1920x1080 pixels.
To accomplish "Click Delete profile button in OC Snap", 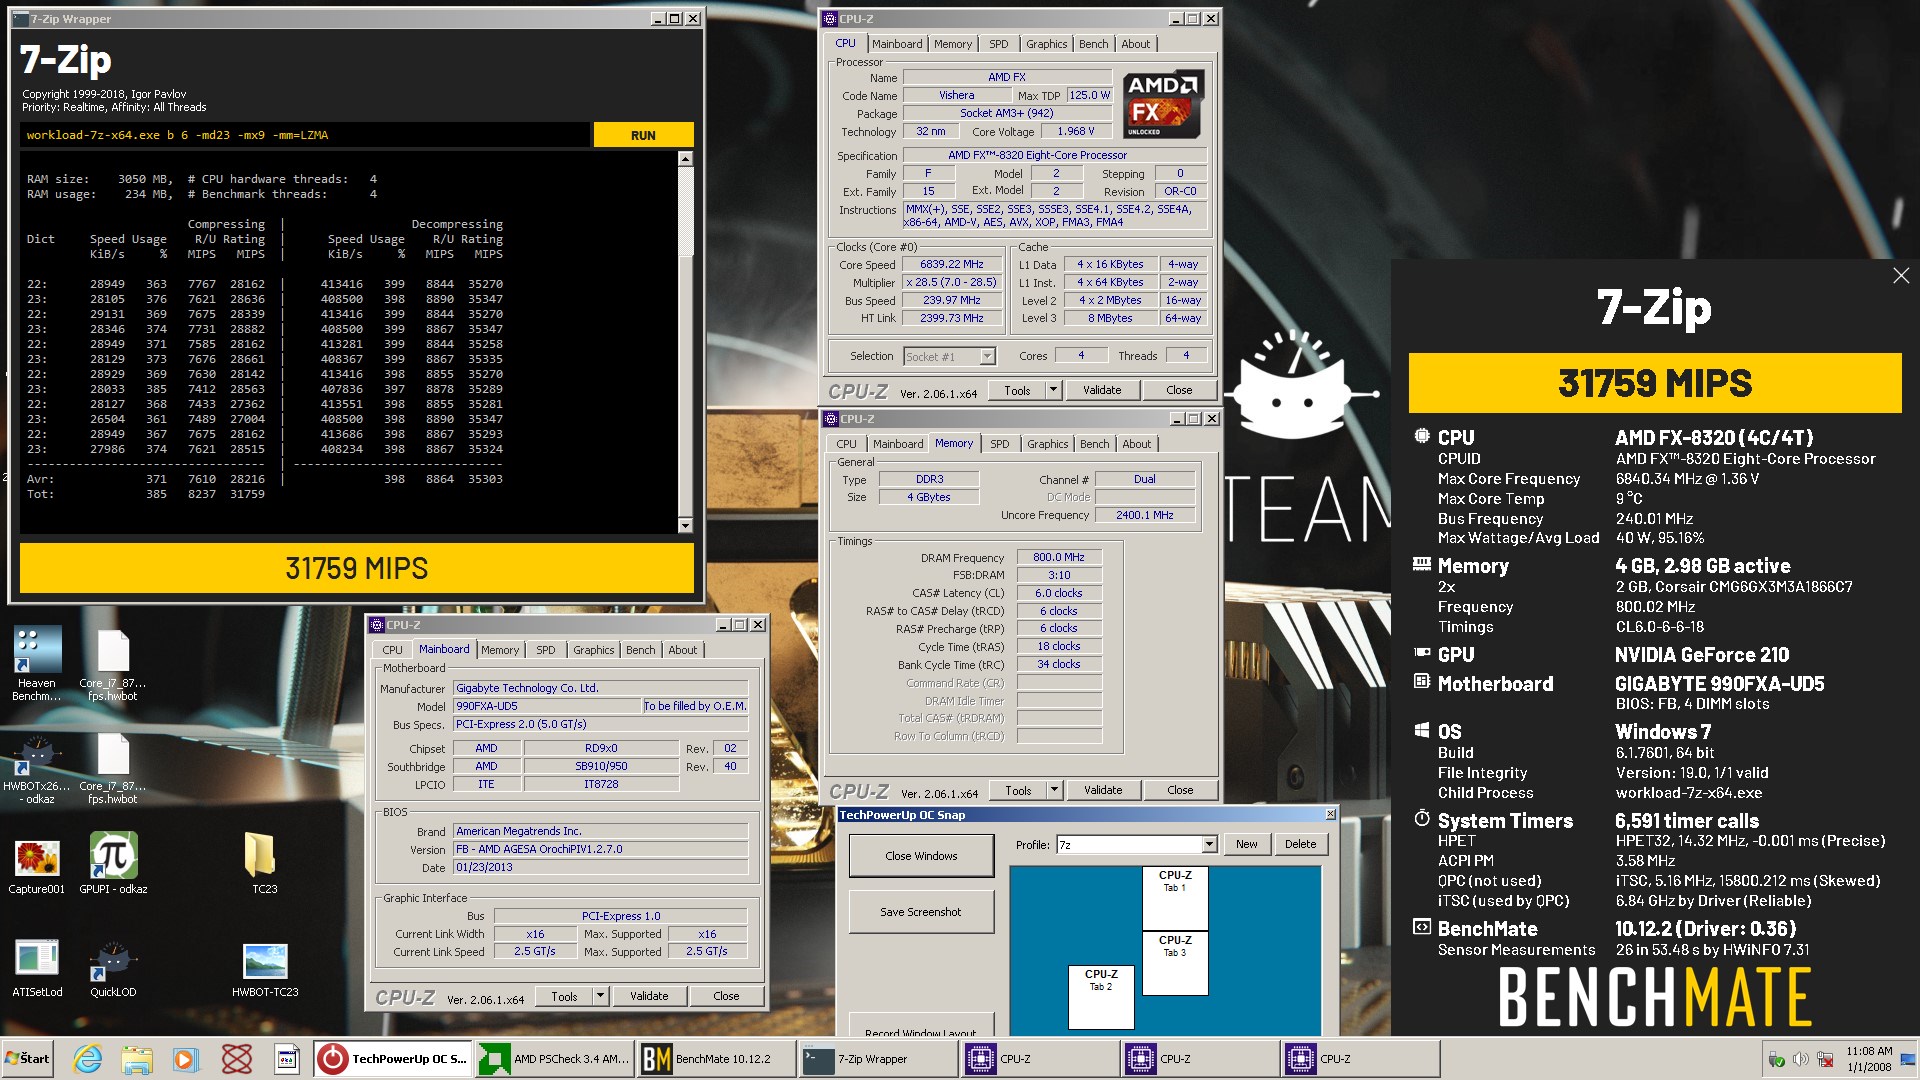I will pos(1300,844).
